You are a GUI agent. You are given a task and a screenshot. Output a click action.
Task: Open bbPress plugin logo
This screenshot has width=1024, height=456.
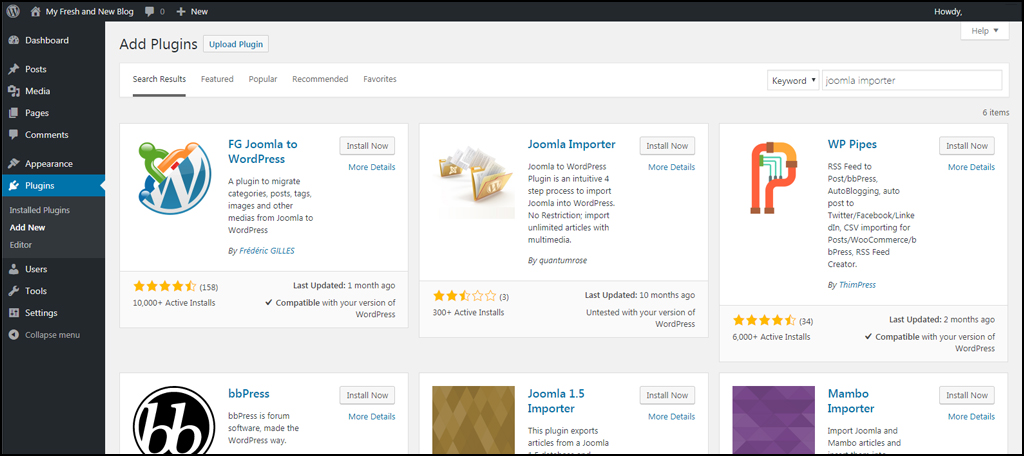tap(174, 421)
